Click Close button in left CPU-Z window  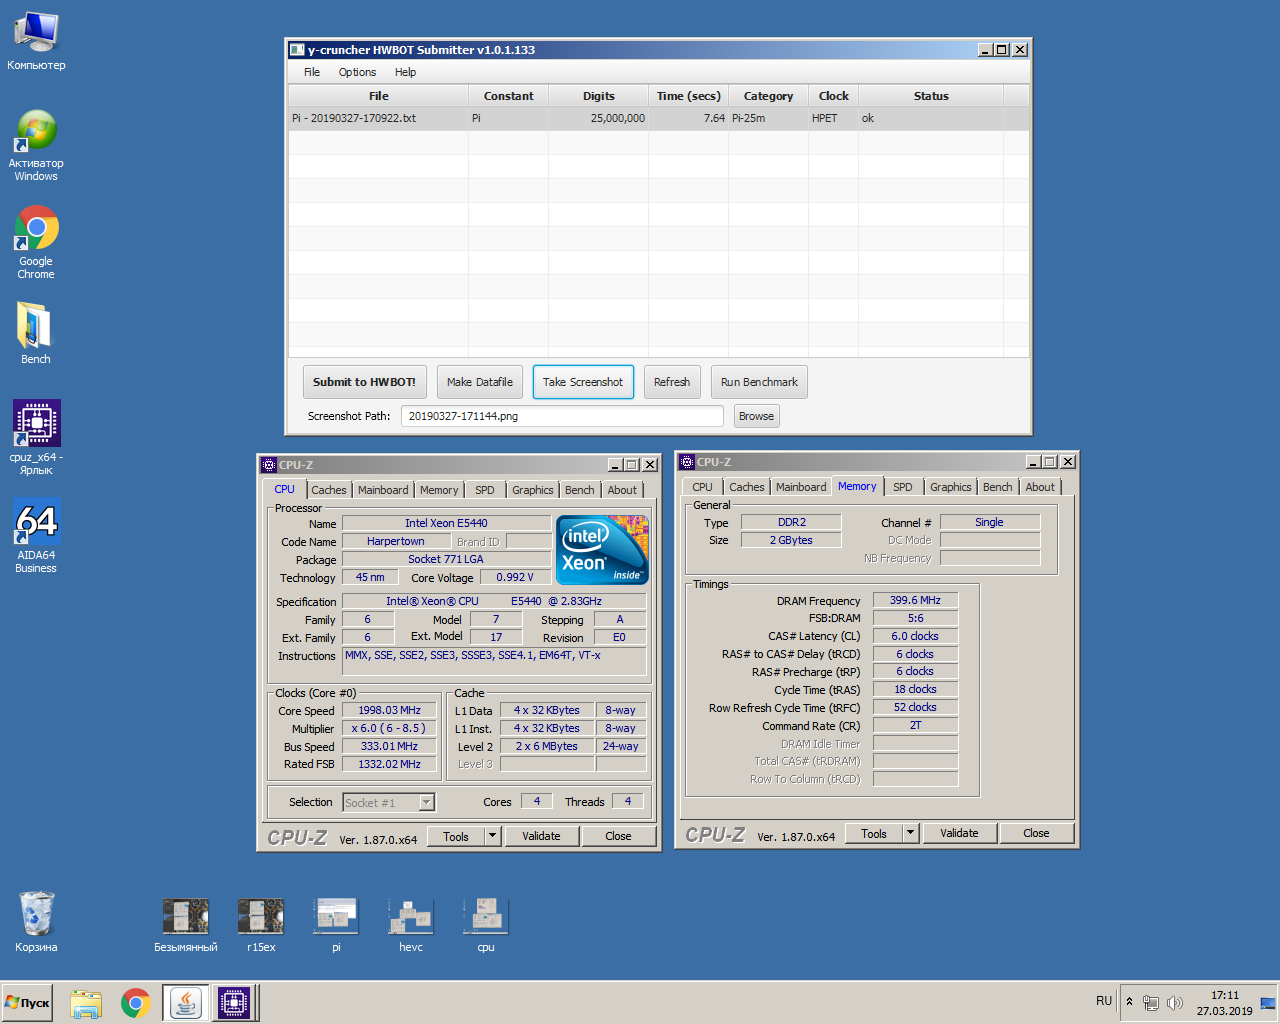(618, 836)
